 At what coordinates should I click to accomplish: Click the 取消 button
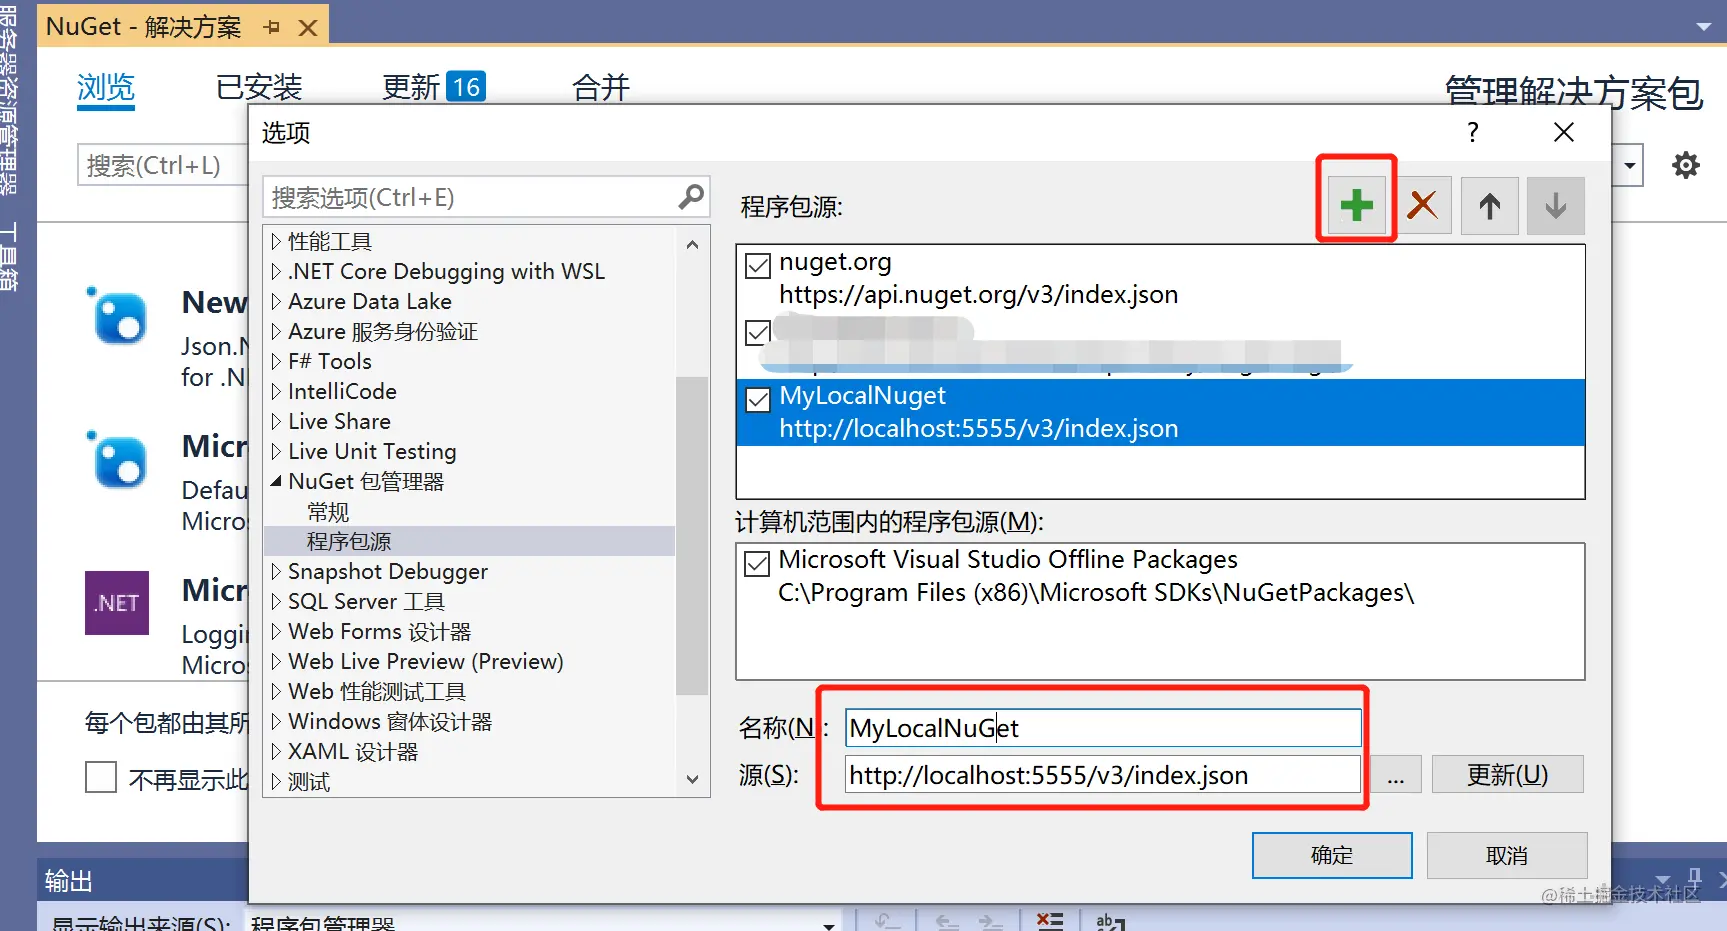point(1507,855)
